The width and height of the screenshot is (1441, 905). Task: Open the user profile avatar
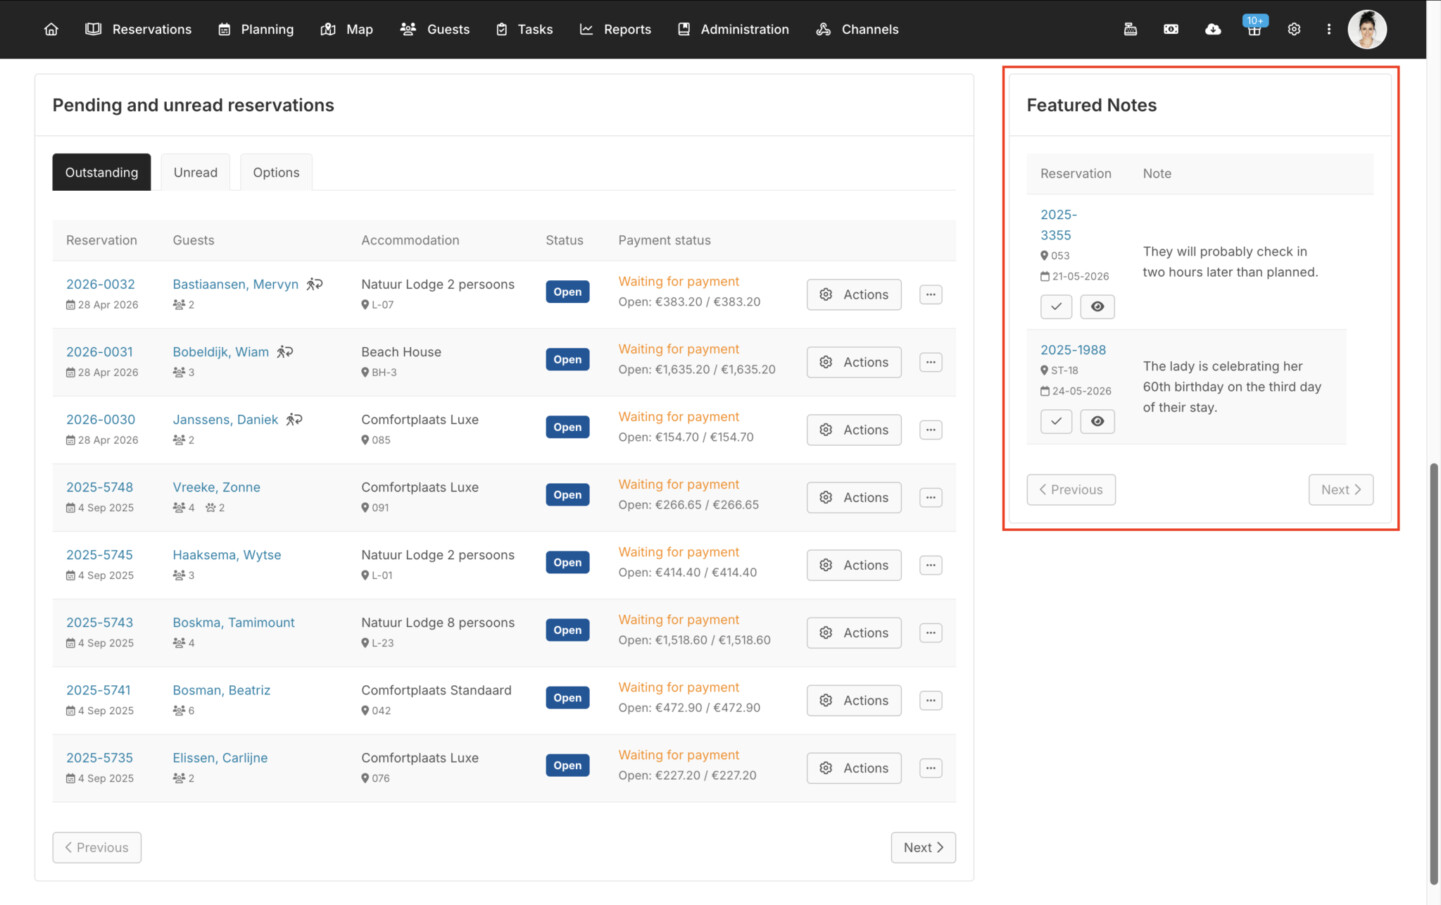1367,29
